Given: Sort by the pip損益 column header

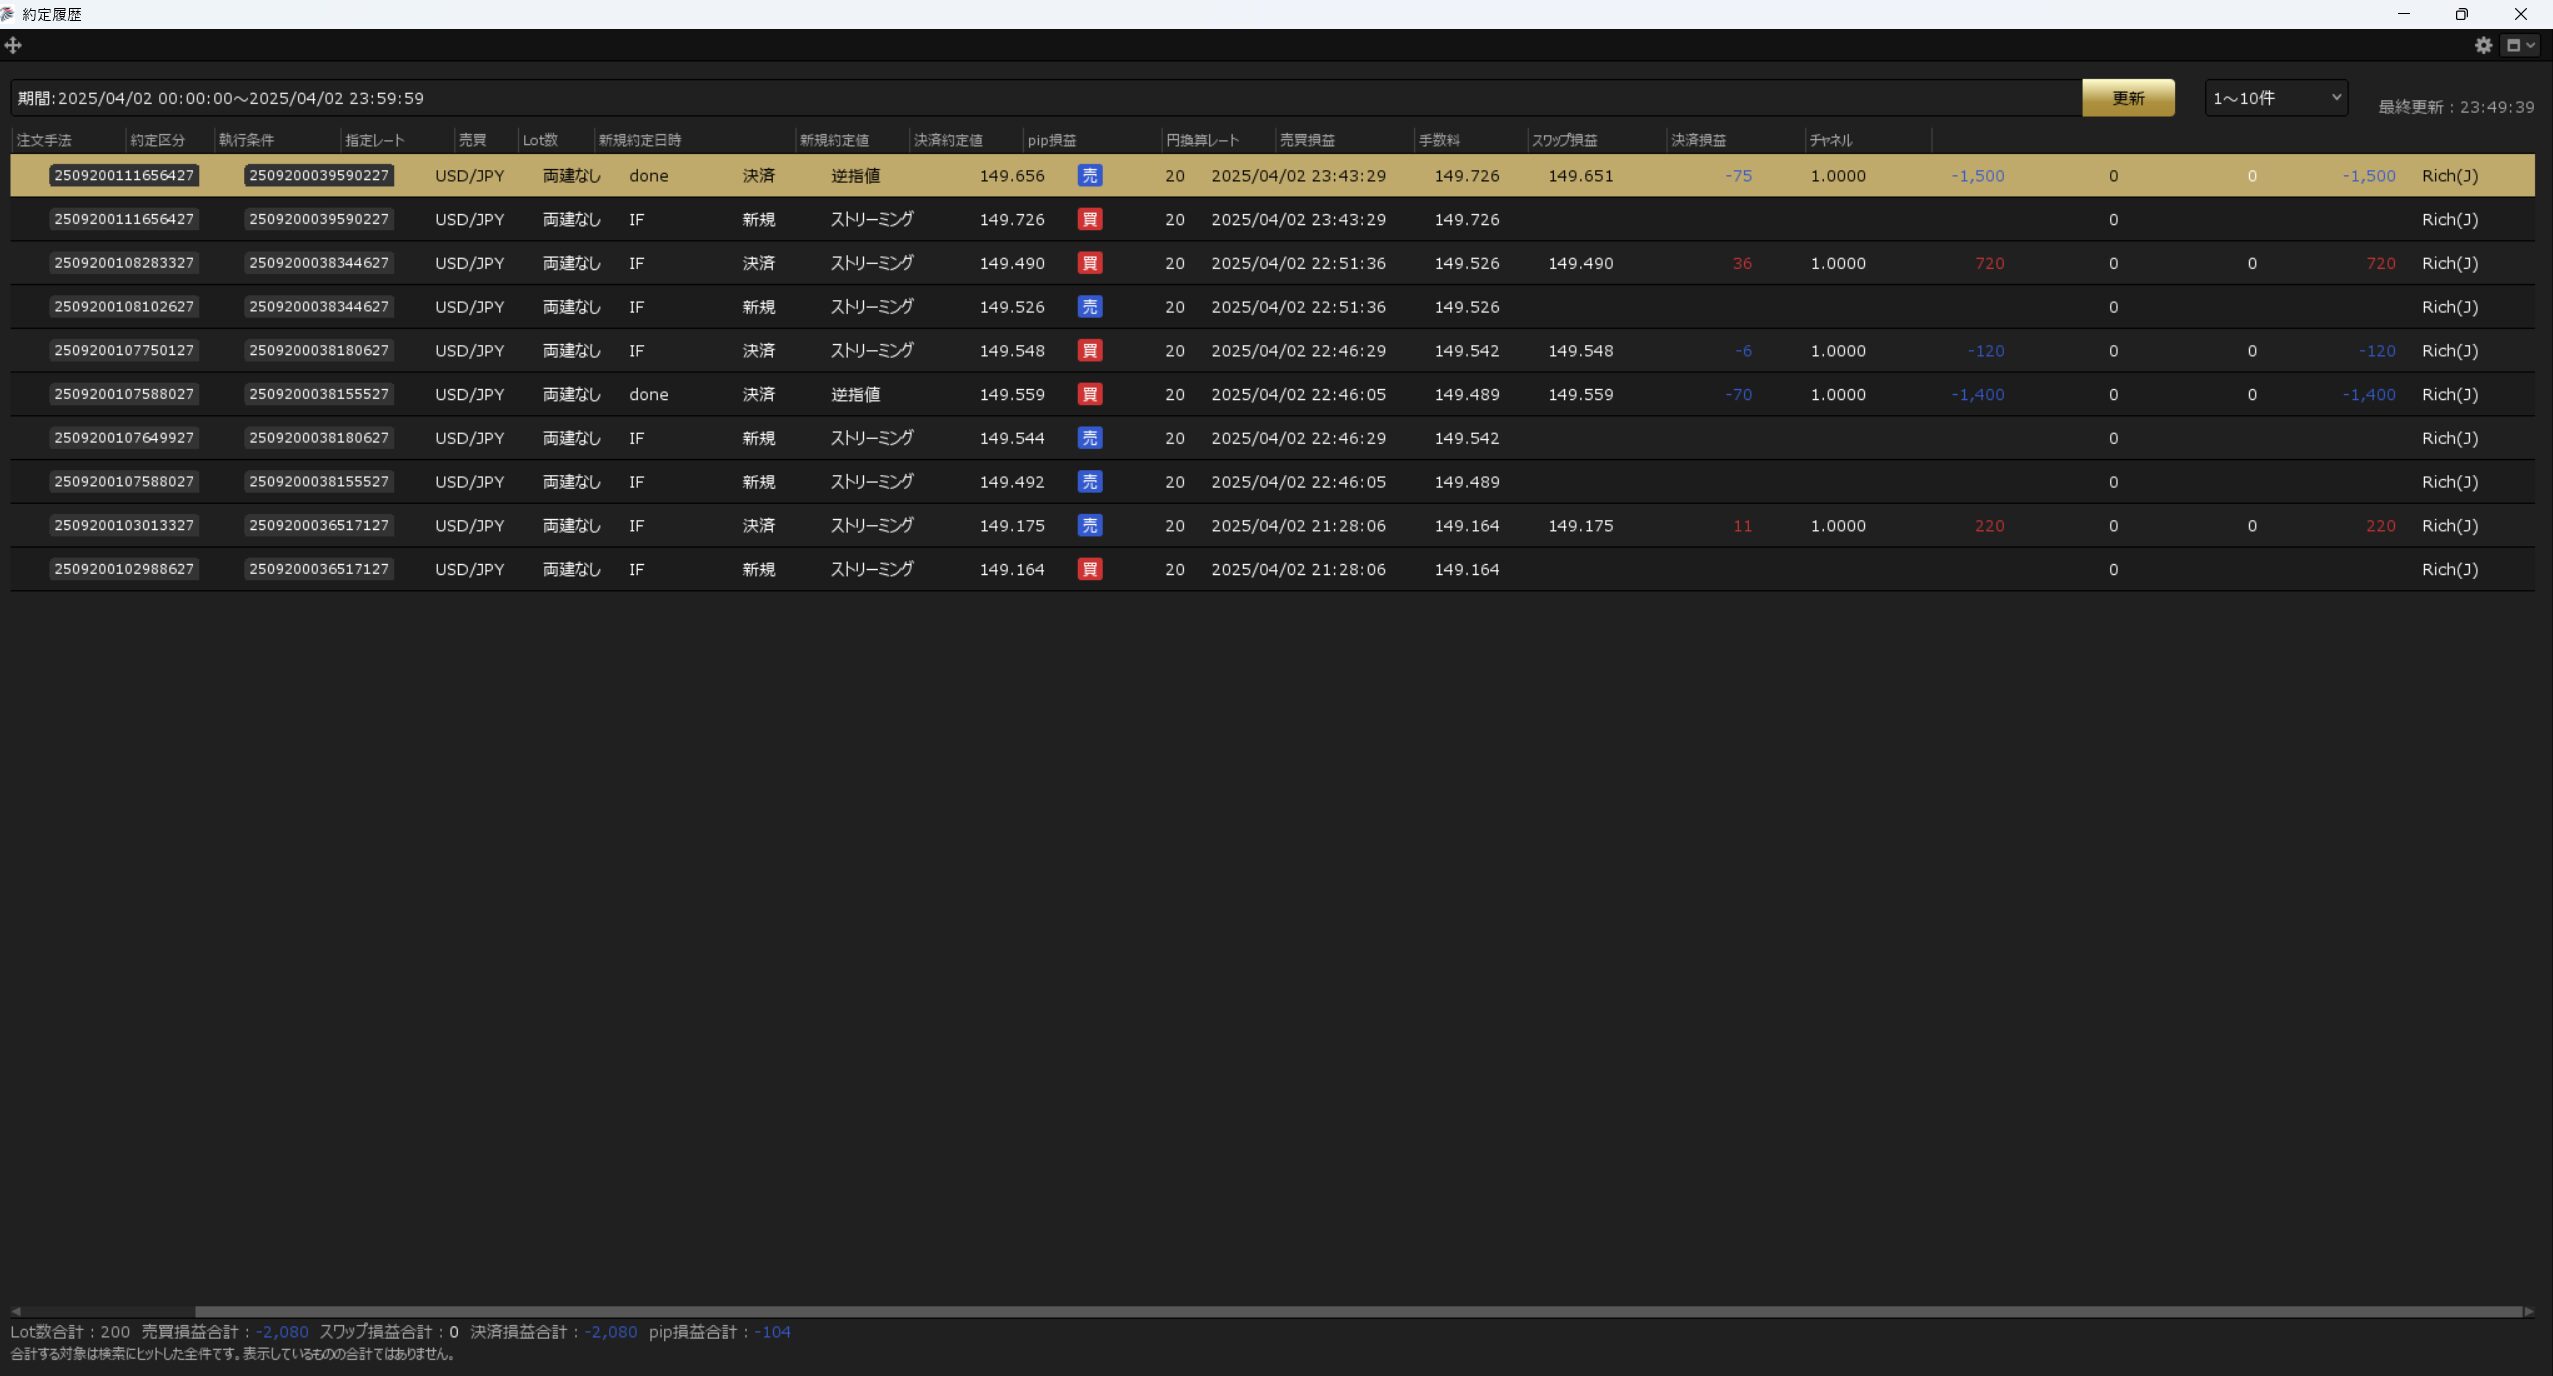Looking at the screenshot, I should pos(1051,141).
